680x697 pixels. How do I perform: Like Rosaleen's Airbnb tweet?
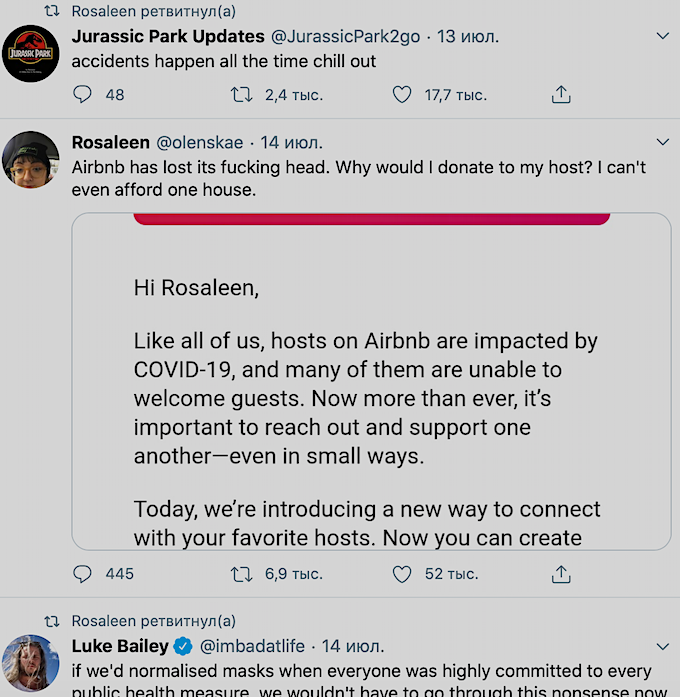click(402, 574)
